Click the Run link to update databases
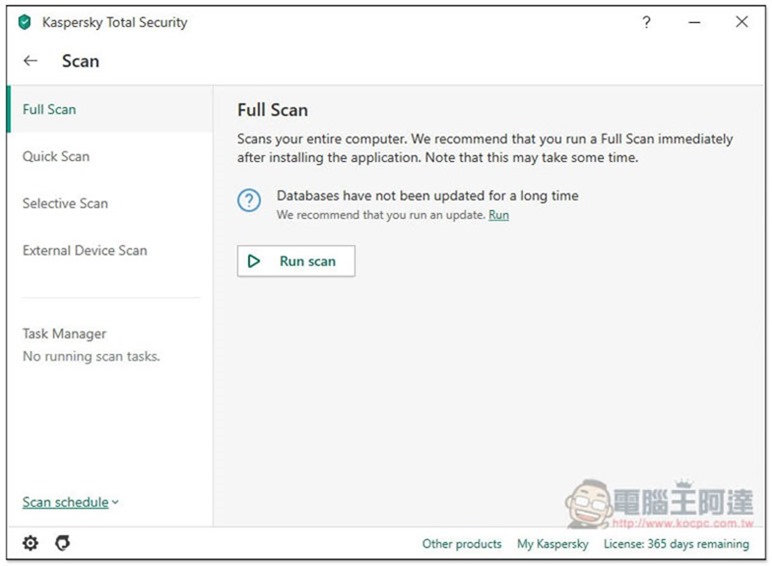The width and height of the screenshot is (772, 566). coord(499,215)
